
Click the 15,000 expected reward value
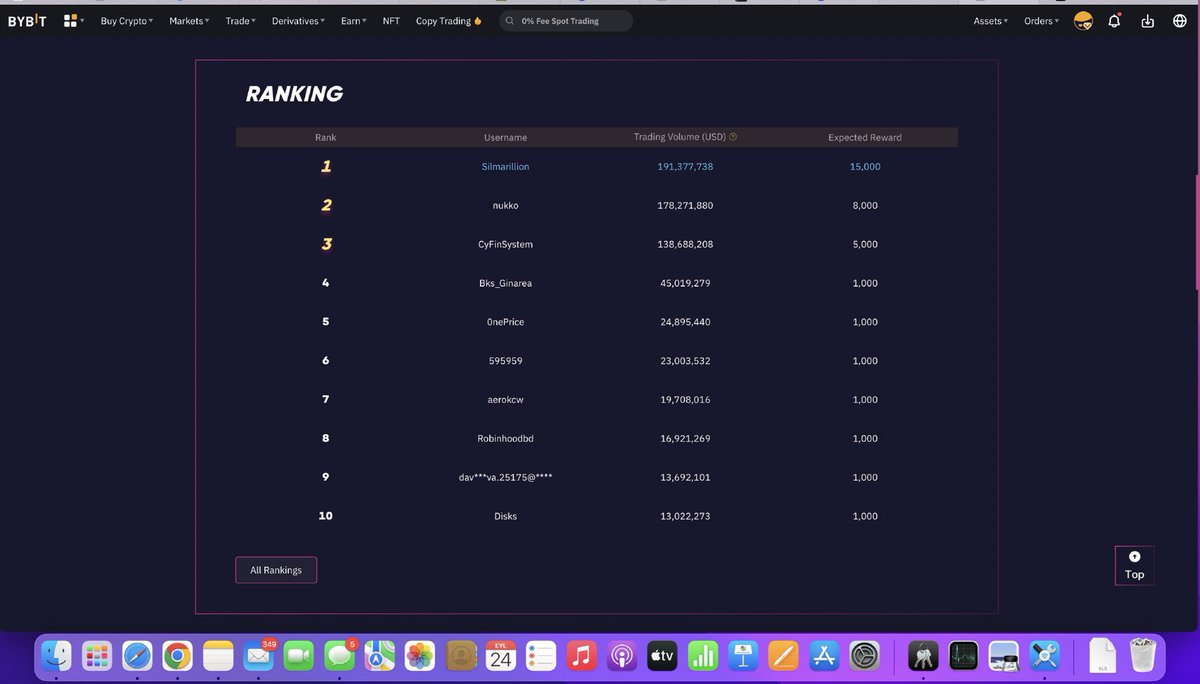pyautogui.click(x=865, y=167)
